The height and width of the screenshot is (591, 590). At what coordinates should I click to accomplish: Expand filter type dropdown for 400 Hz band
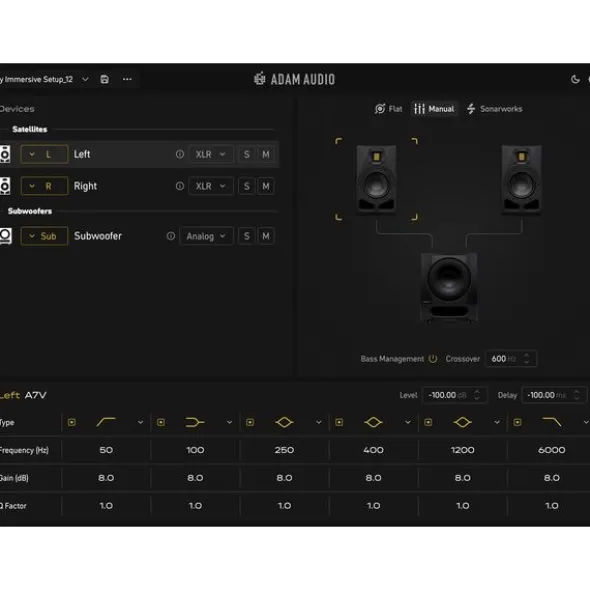point(408,422)
